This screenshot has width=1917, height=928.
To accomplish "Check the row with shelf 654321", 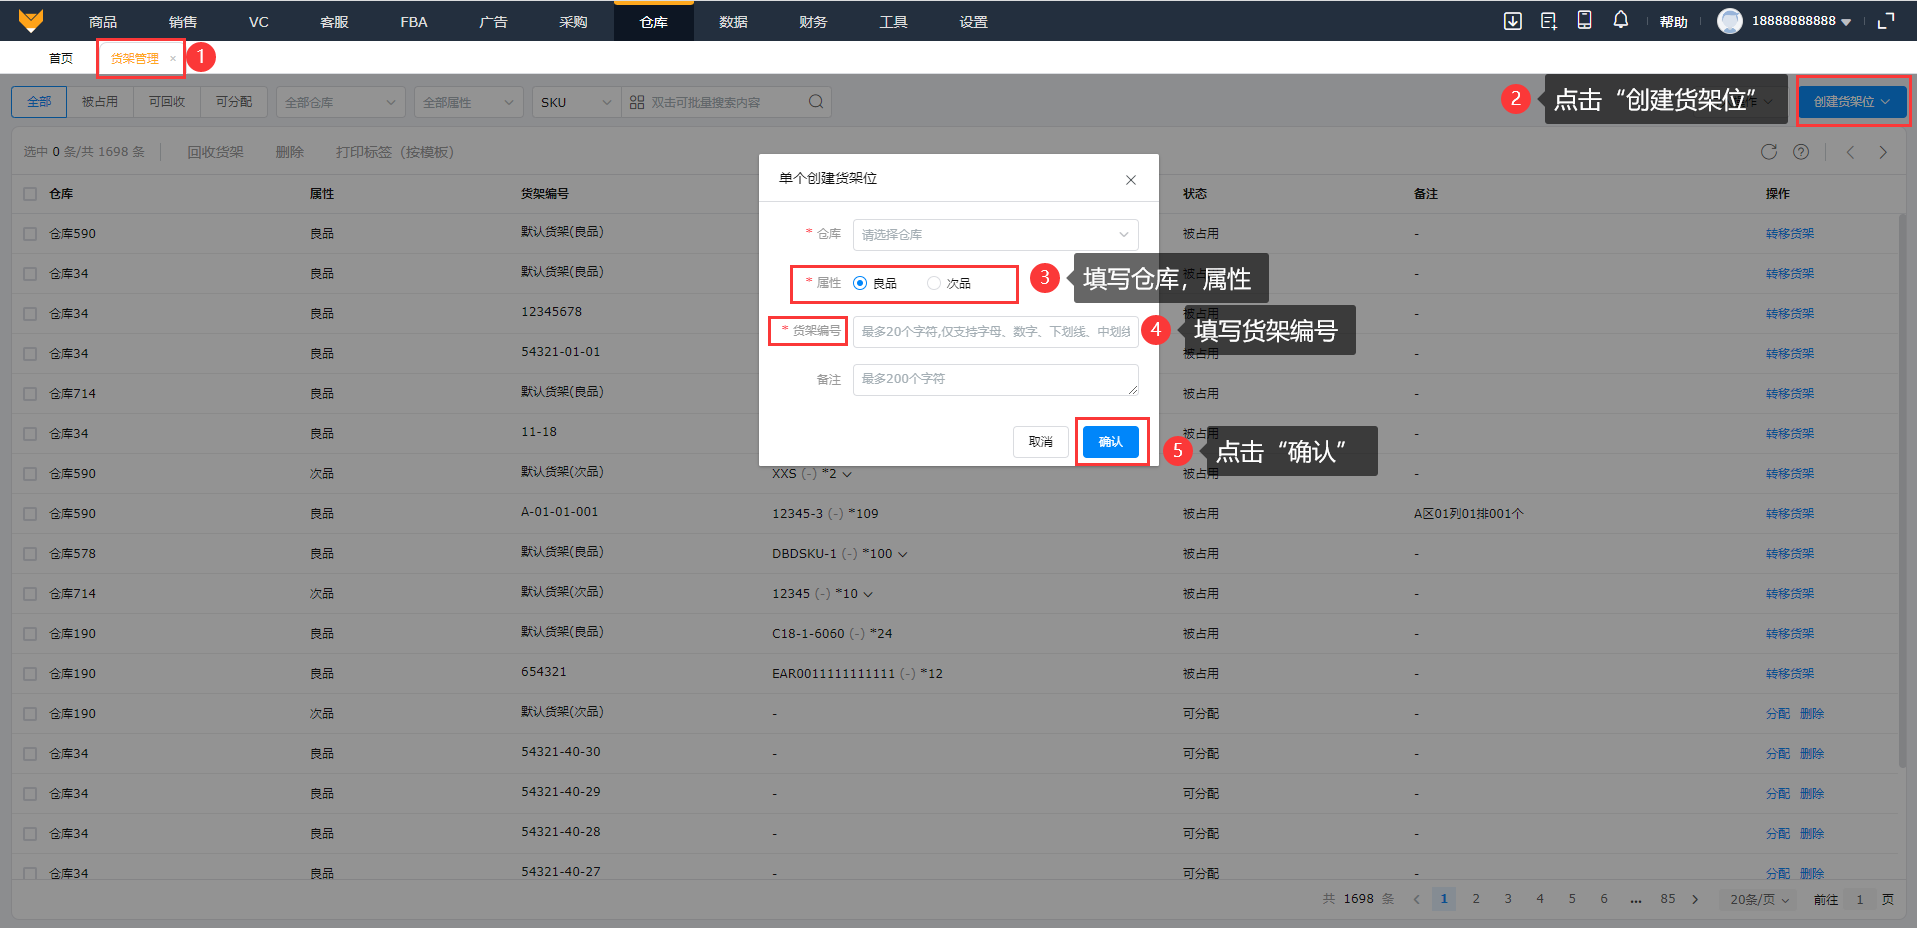I will tap(30, 674).
